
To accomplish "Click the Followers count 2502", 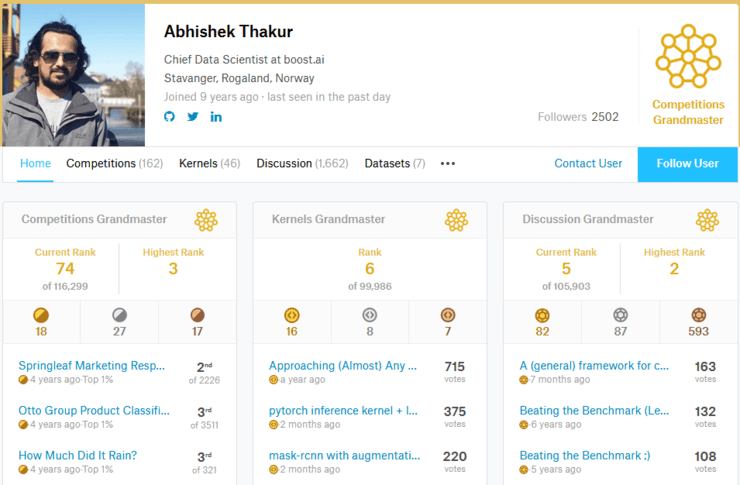I will [604, 117].
